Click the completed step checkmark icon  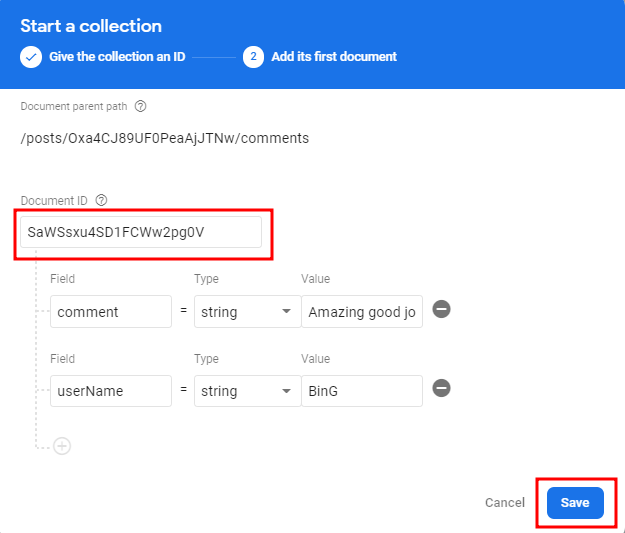pos(31,57)
